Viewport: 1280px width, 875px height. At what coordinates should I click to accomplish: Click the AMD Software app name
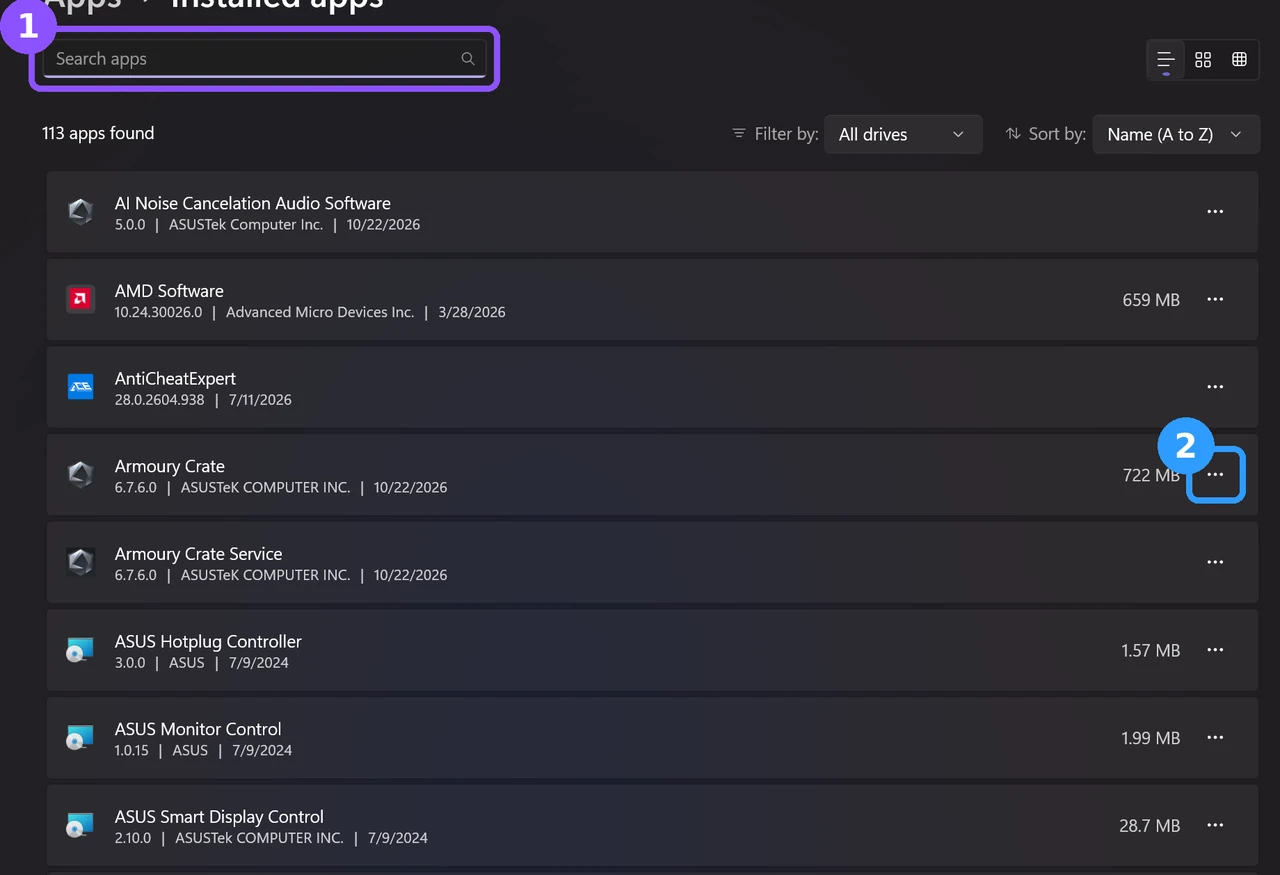tap(169, 291)
